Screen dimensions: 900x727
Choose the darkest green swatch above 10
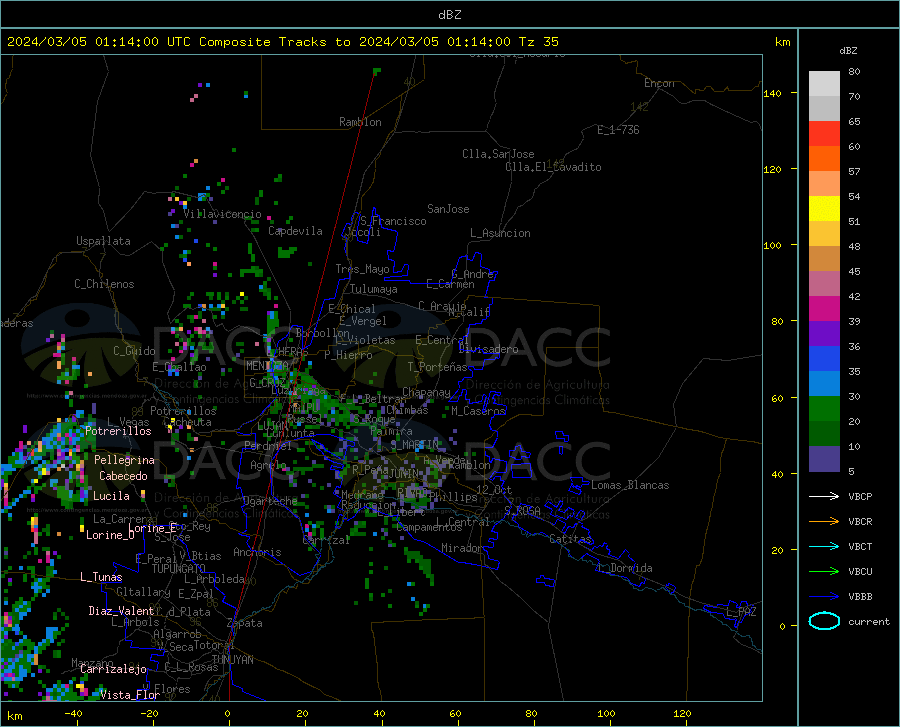click(x=824, y=434)
